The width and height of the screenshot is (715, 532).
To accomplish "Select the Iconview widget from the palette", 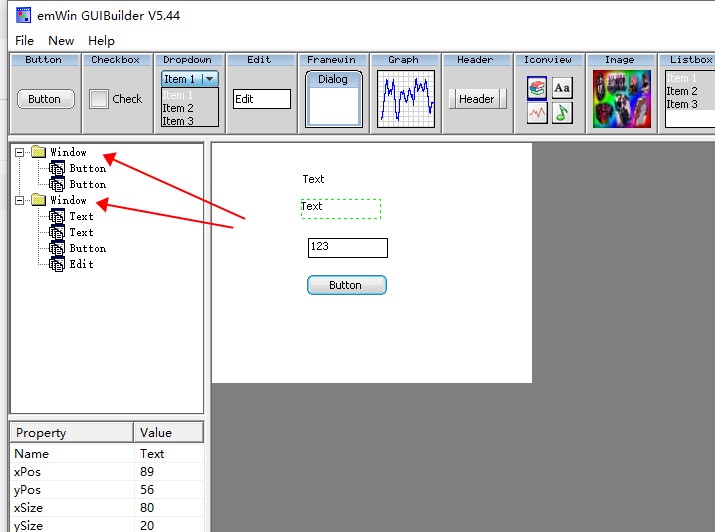I will [549, 93].
